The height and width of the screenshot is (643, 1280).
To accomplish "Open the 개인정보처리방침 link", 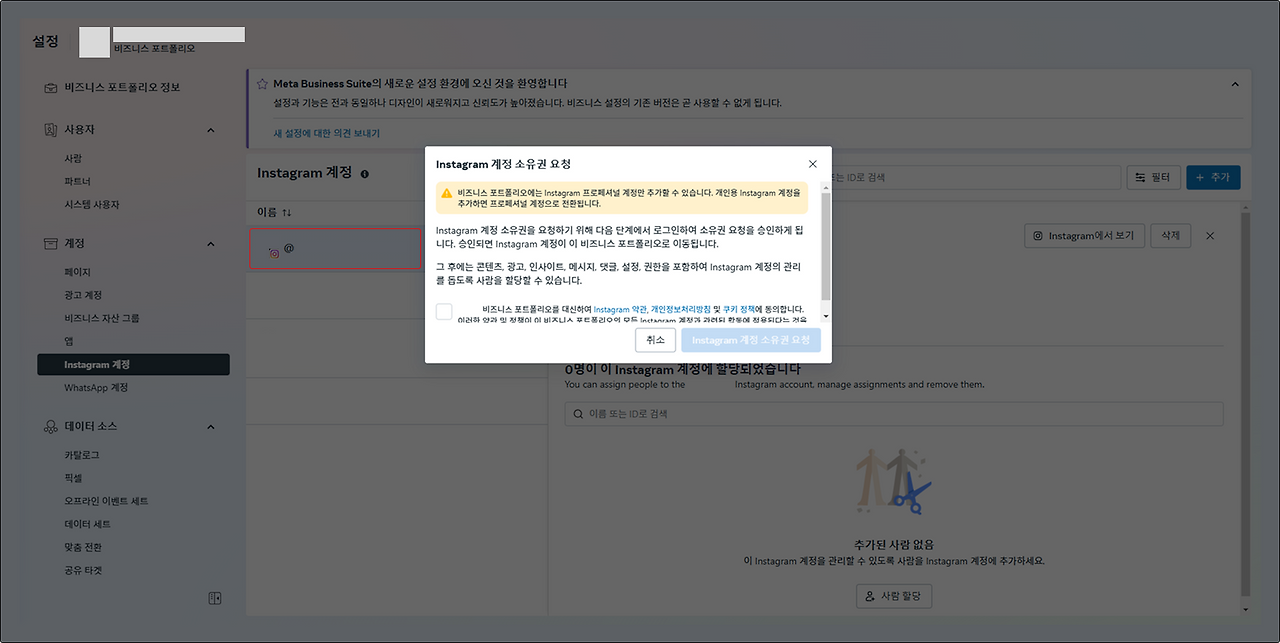I will coord(681,310).
